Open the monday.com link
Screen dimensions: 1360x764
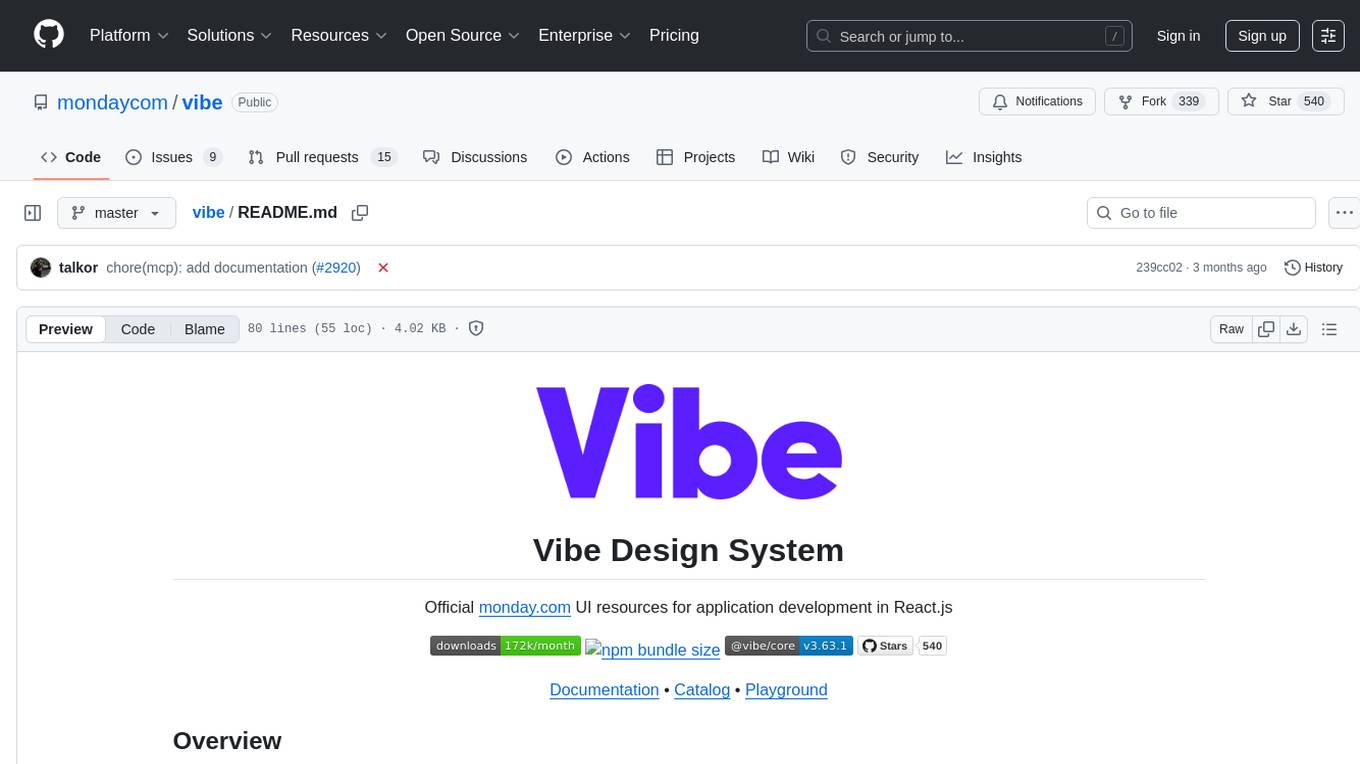pos(525,607)
